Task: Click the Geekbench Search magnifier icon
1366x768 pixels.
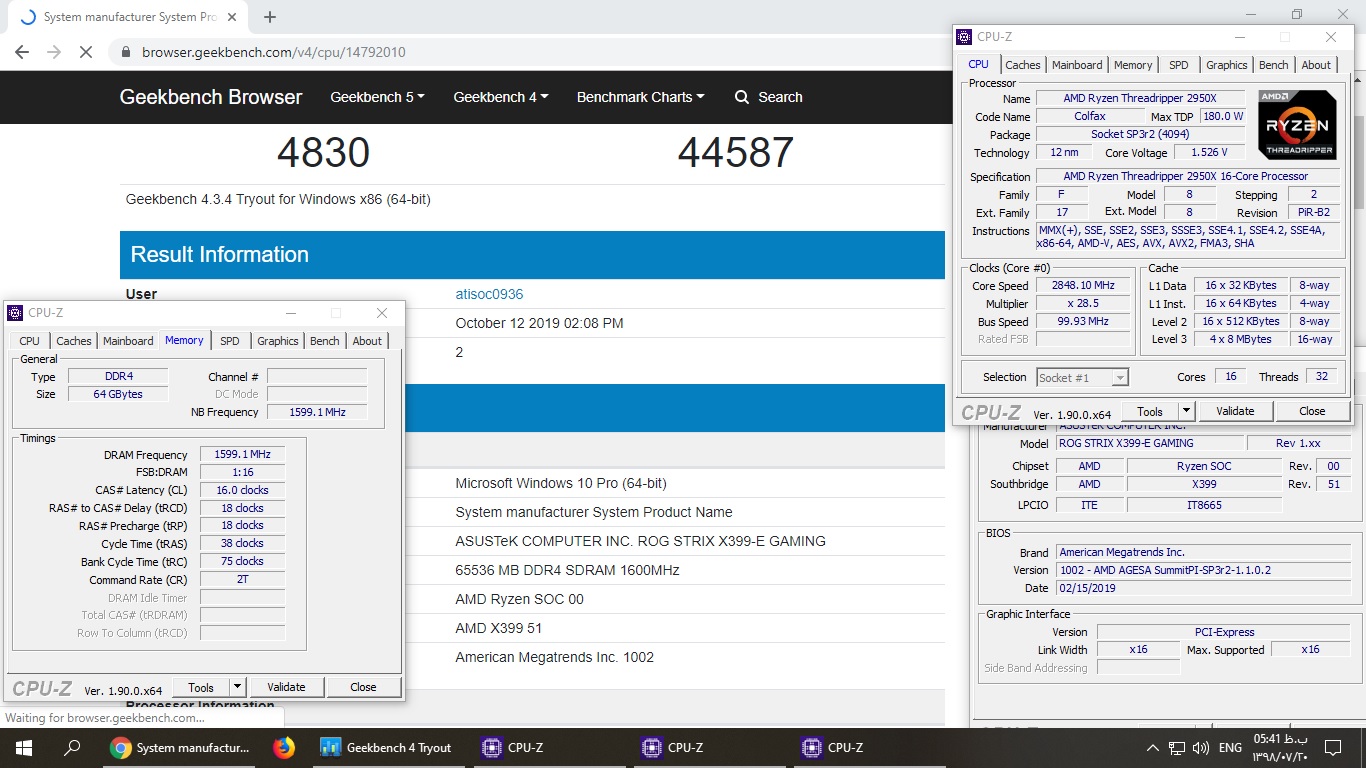Action: (x=742, y=97)
